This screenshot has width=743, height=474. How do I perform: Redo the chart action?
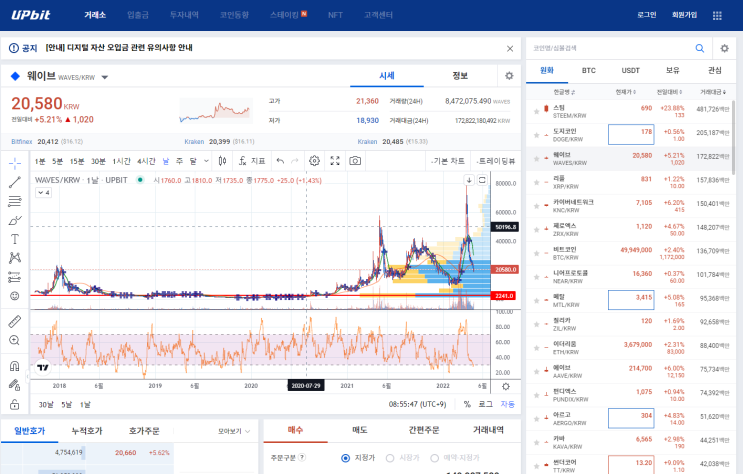295,161
